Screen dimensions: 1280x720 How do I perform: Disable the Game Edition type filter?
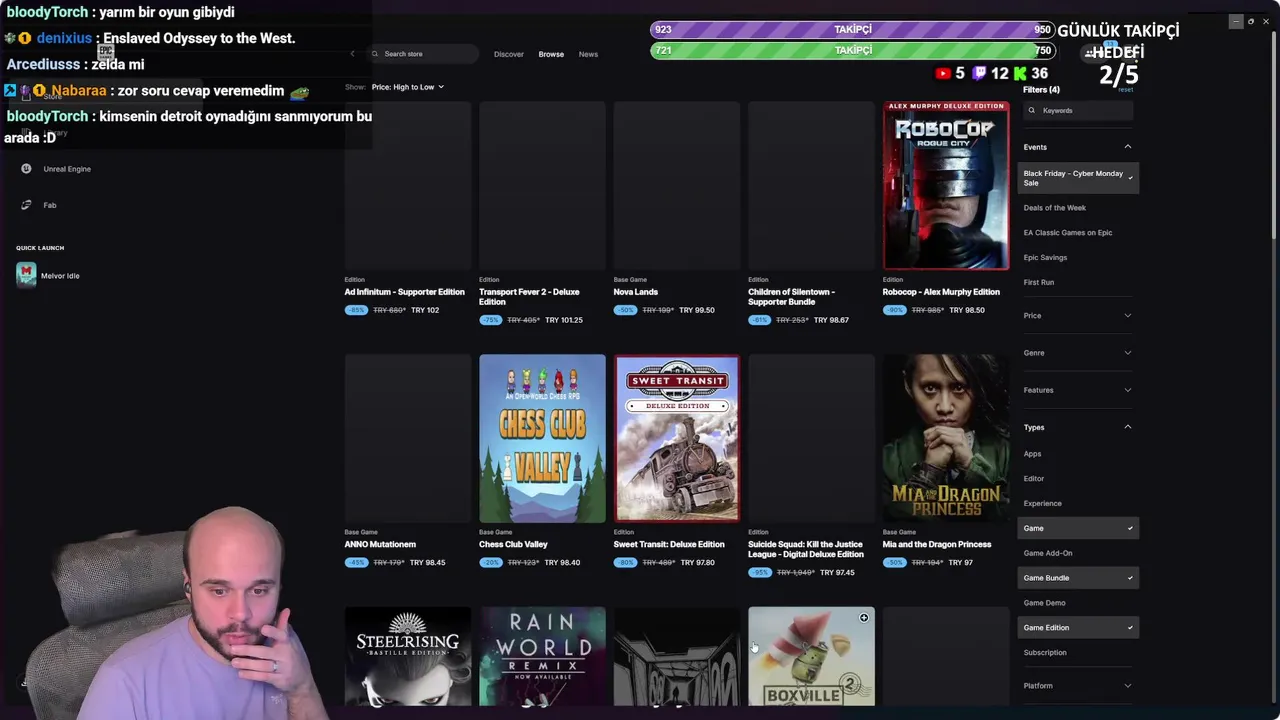(x=1078, y=628)
